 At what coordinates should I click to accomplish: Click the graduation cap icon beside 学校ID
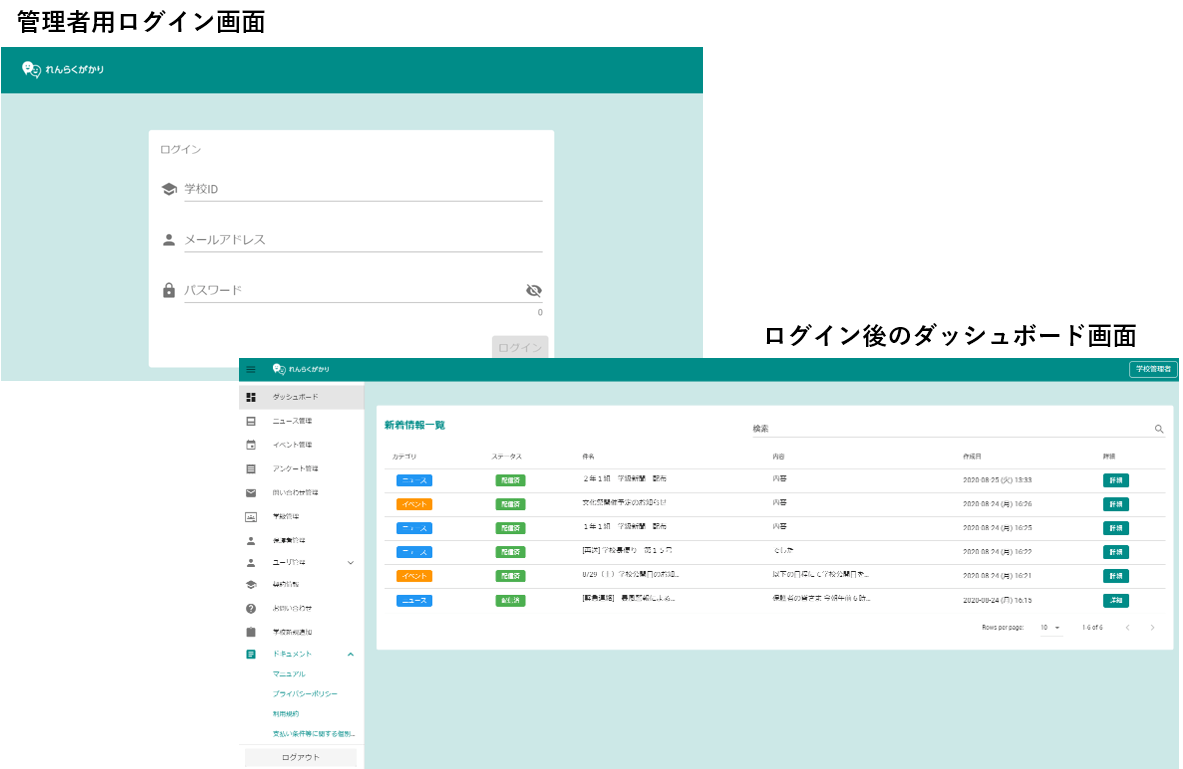click(169, 189)
